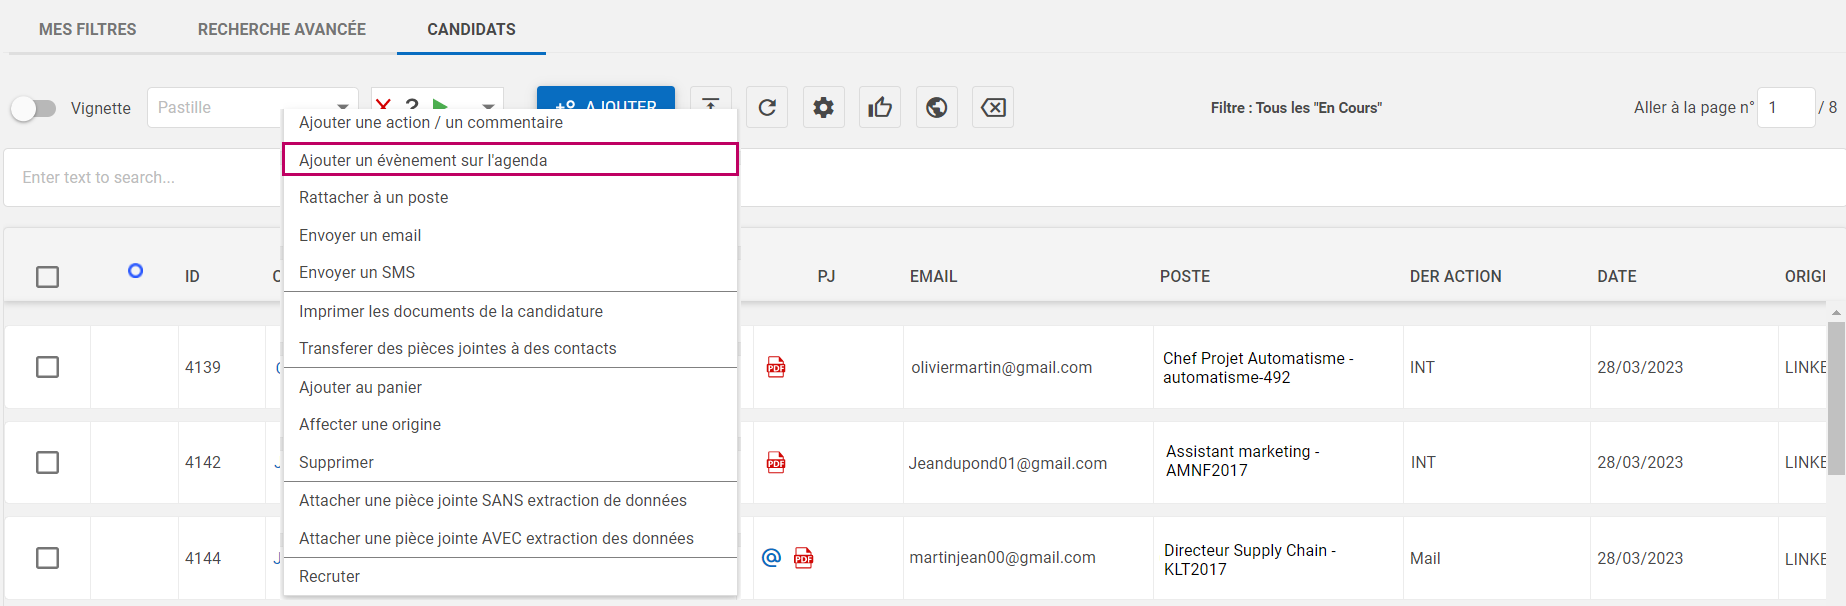Toggle the Vignette switch
The height and width of the screenshot is (606, 1846).
(x=34, y=108)
